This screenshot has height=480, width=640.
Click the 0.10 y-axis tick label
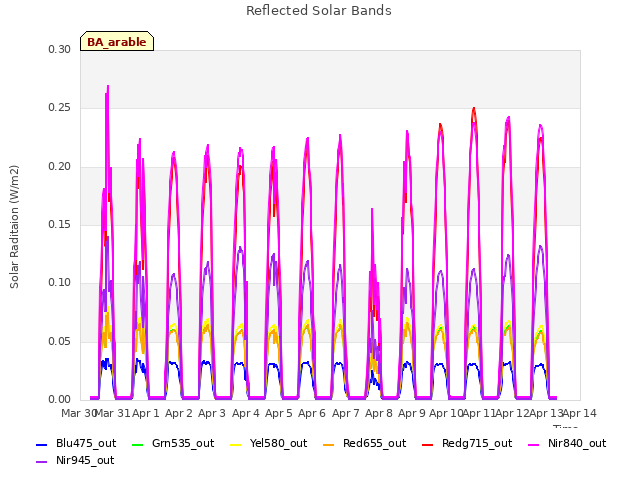tap(60, 283)
